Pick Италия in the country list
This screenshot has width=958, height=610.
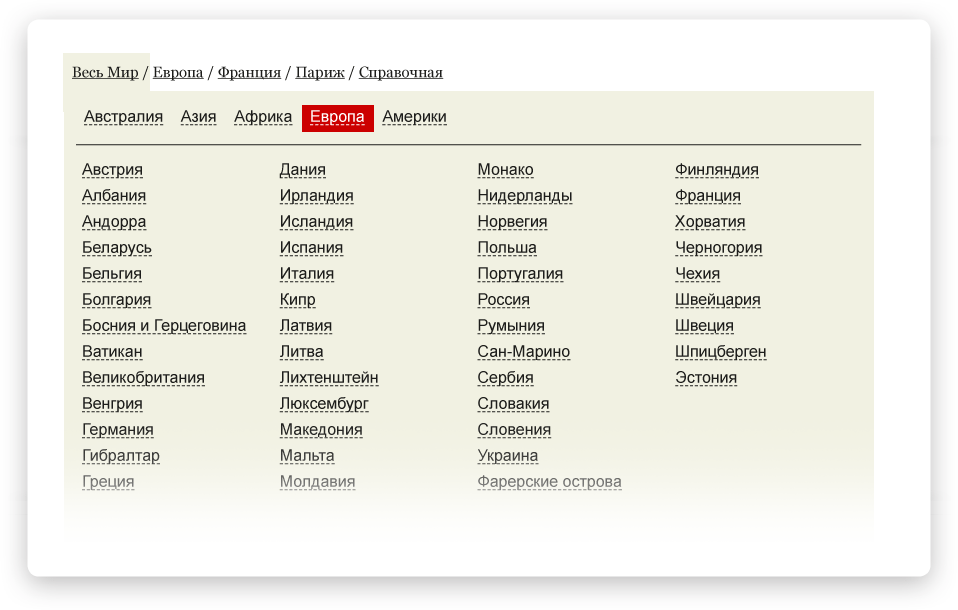[307, 274]
